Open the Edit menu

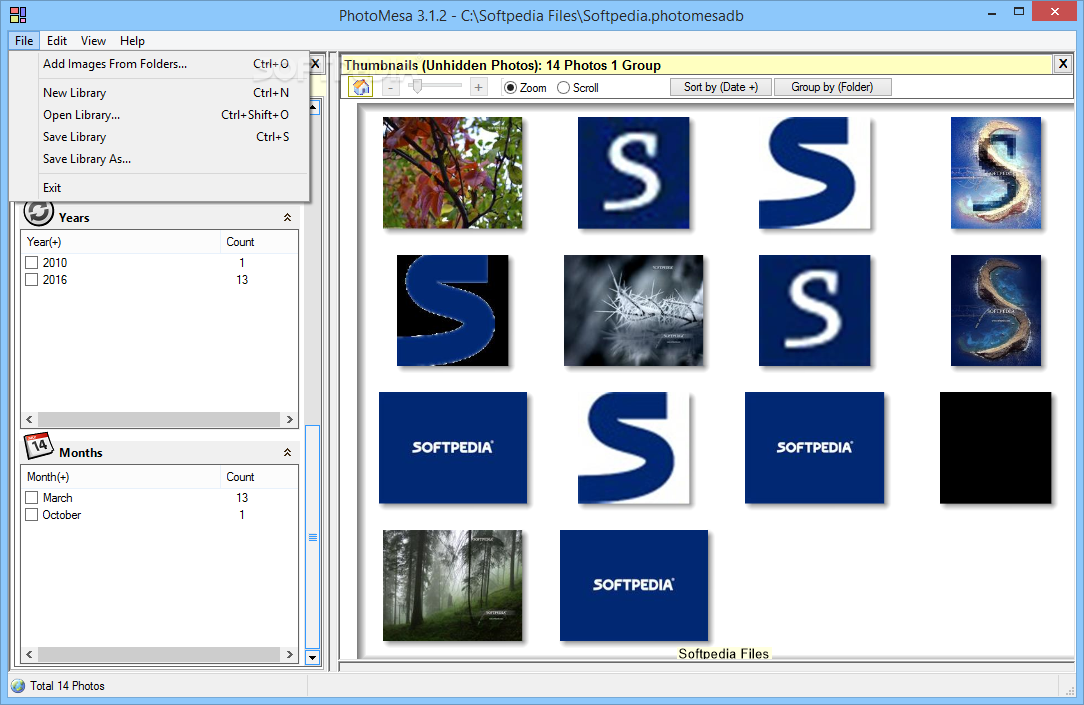point(57,41)
